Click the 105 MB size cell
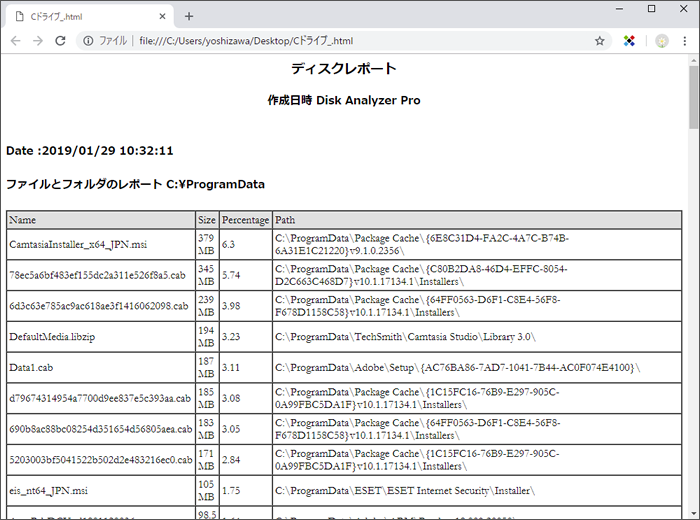 tap(207, 491)
